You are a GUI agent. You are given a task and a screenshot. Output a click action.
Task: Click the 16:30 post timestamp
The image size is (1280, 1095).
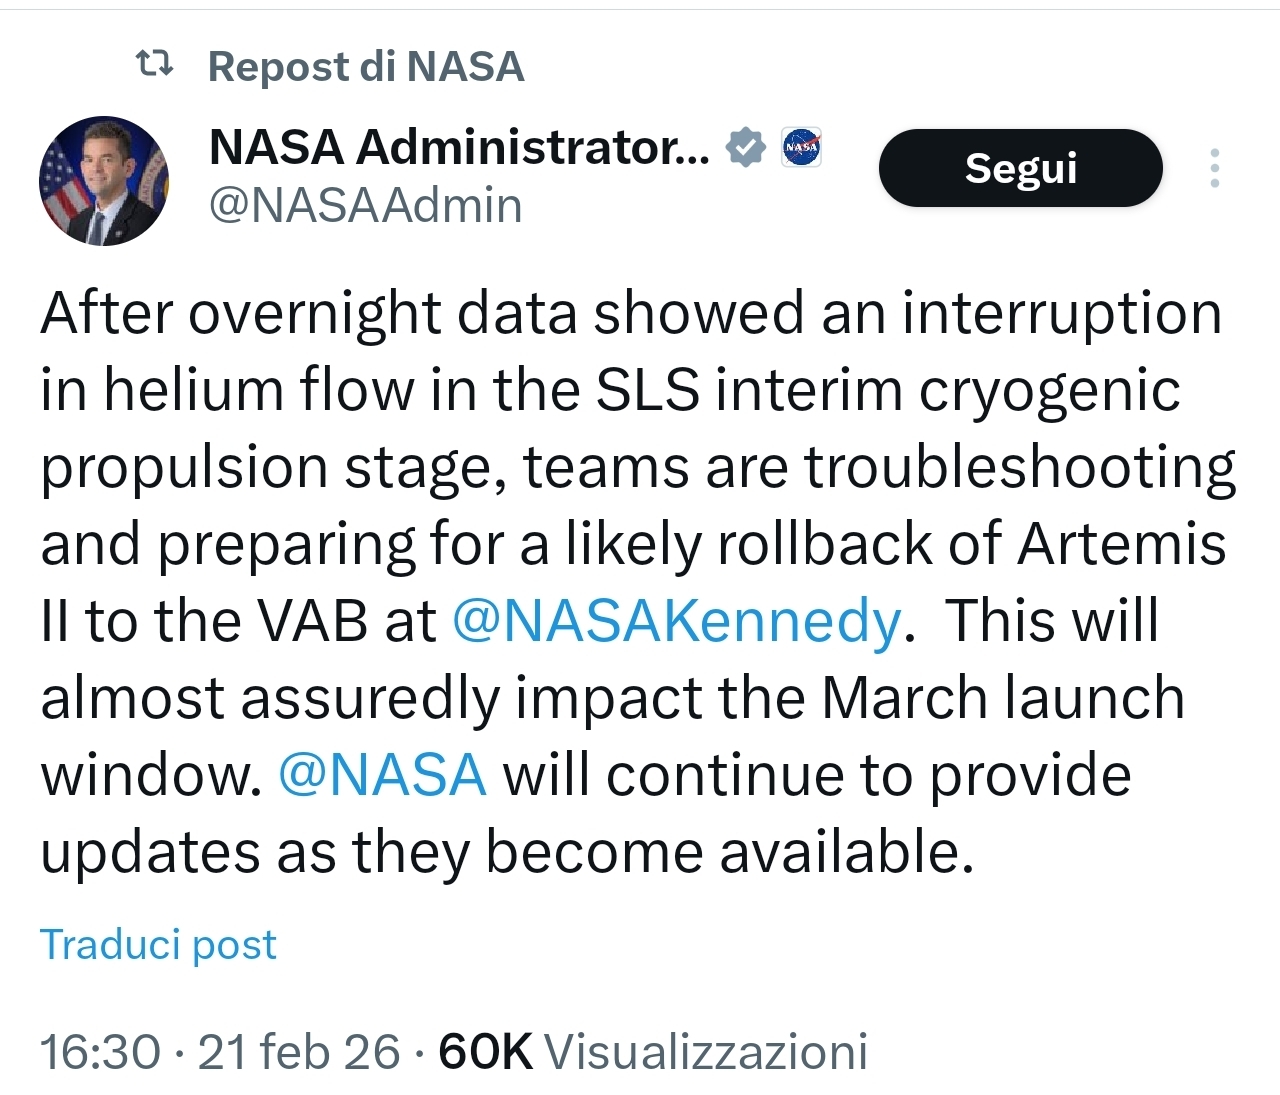pyautogui.click(x=100, y=1052)
